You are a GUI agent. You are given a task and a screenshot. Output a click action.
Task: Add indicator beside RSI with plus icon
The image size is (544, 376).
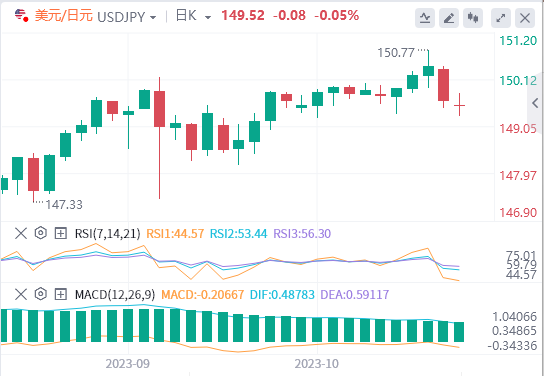click(x=61, y=233)
